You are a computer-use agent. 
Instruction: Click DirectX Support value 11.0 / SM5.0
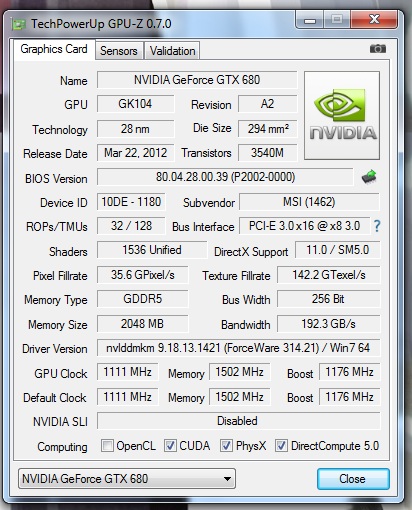coord(337,250)
